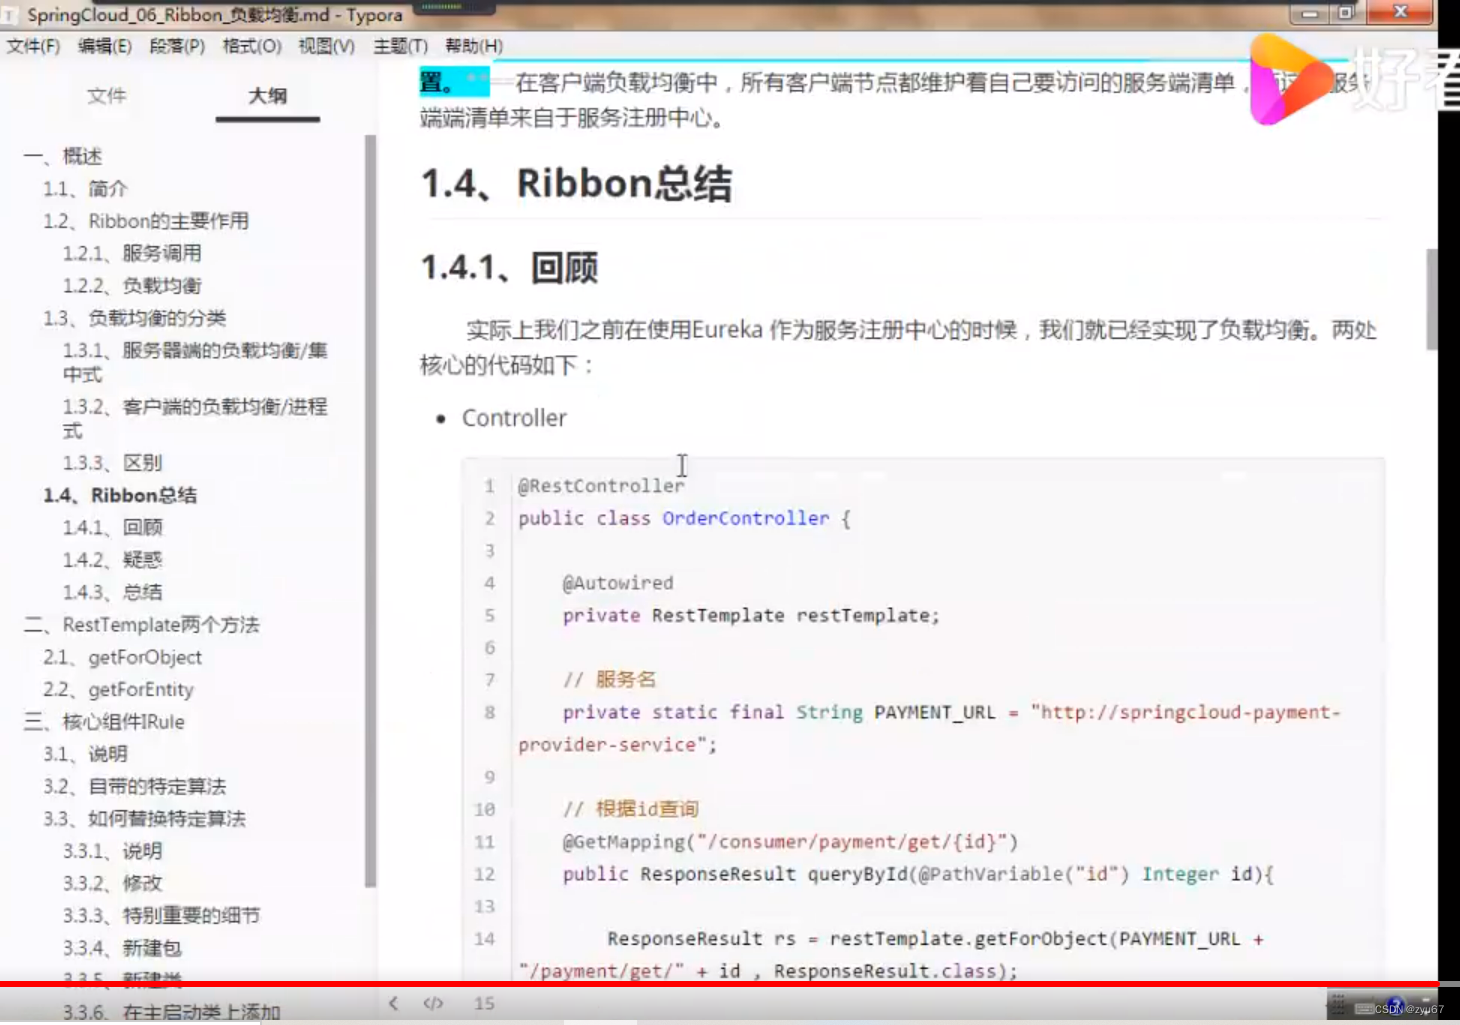The width and height of the screenshot is (1460, 1025).
Task: Toggle source code mode with the </> icon
Action: click(x=434, y=1003)
